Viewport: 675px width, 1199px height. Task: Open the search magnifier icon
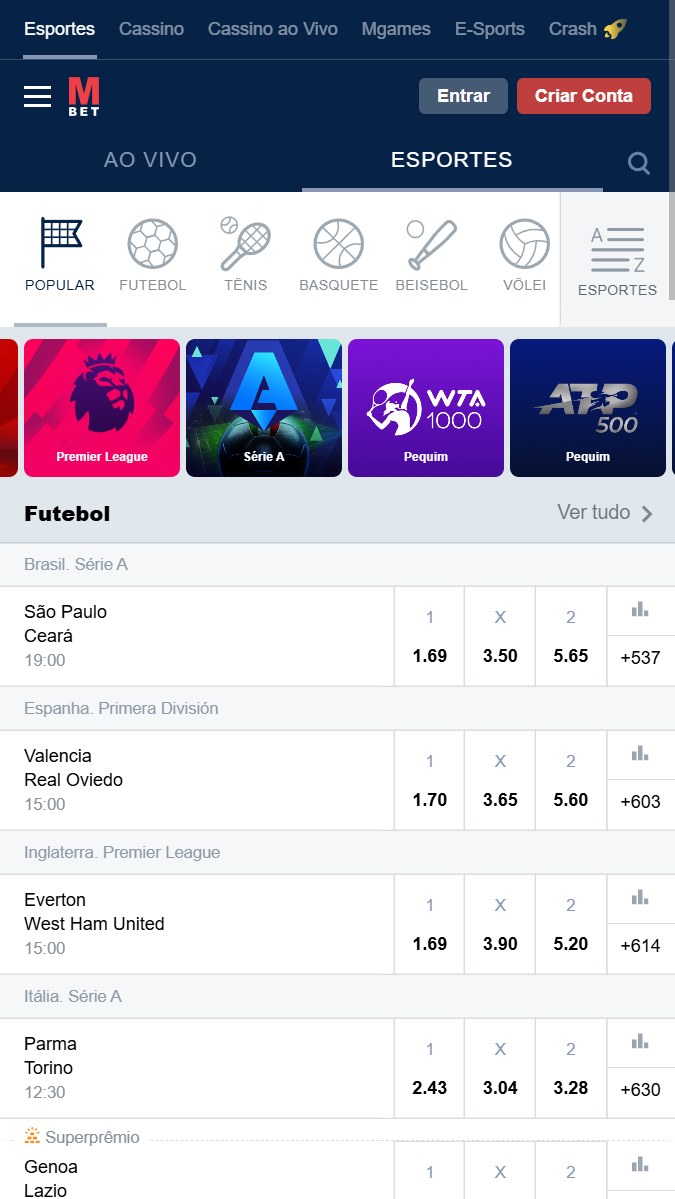pos(639,164)
